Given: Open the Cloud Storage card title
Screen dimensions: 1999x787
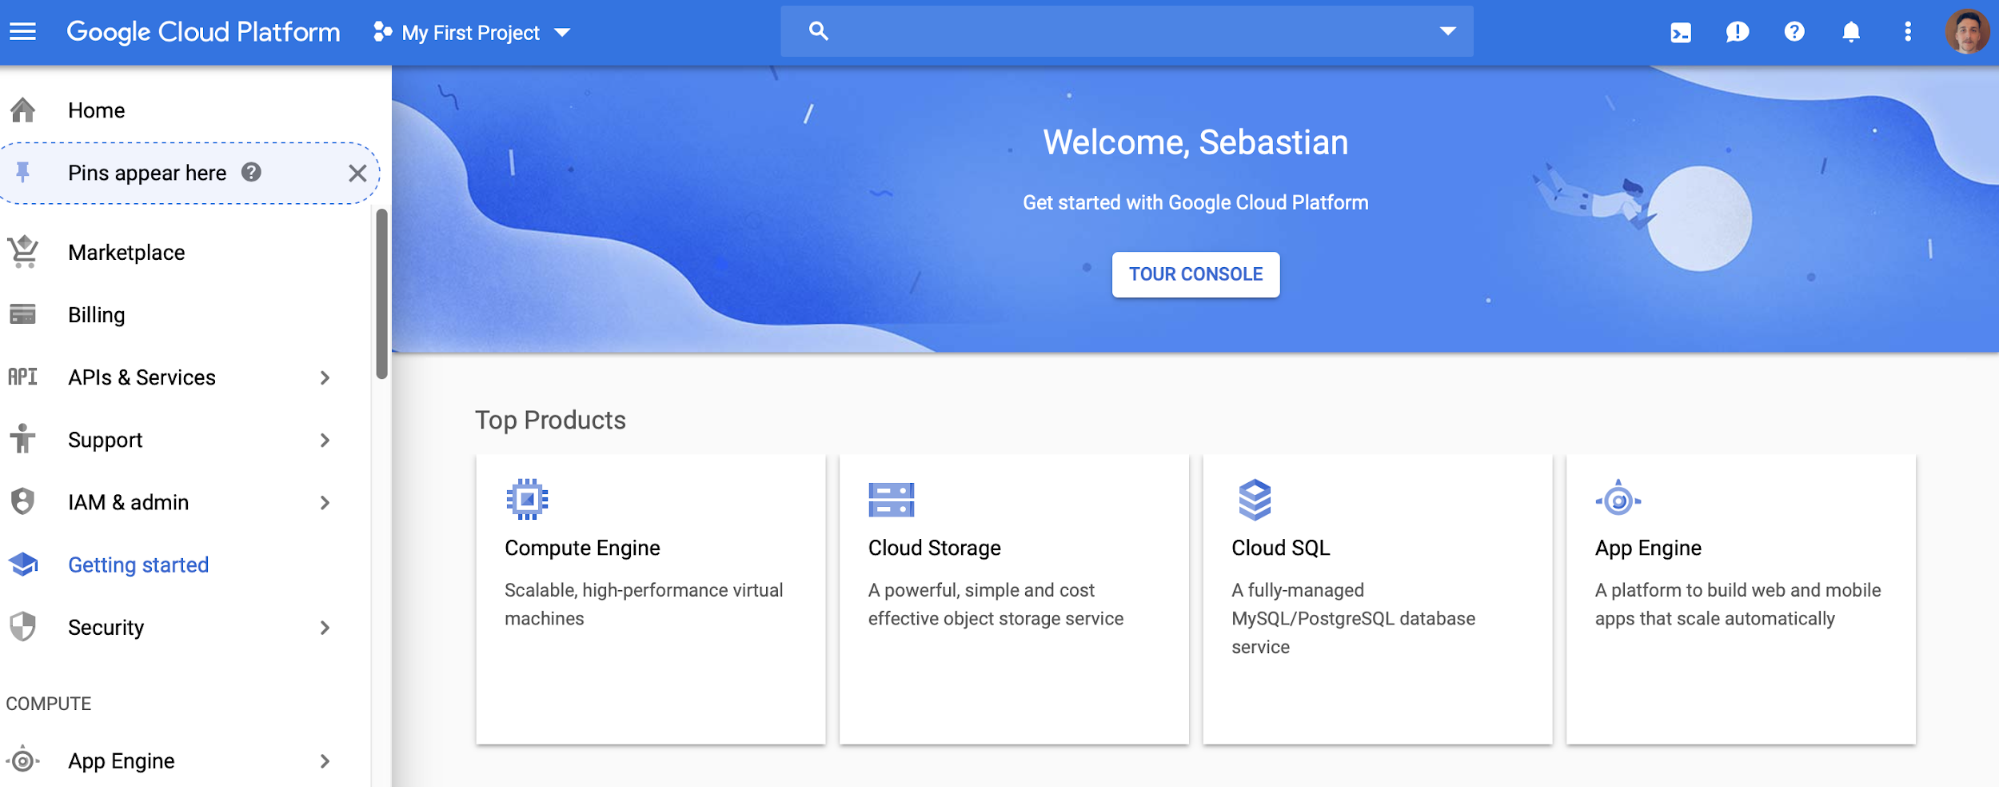Looking at the screenshot, I should 934,548.
